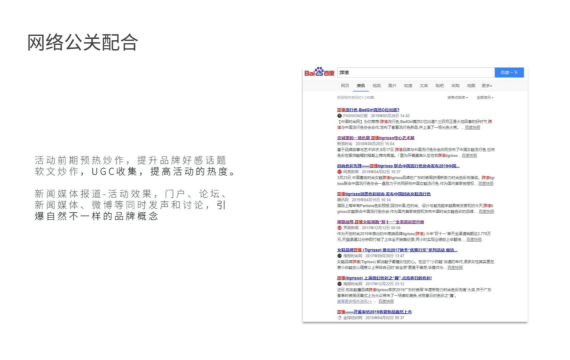This screenshot has height=360, width=570.
Task: Open the 地图 tab
Action: pyautogui.click(x=471, y=86)
